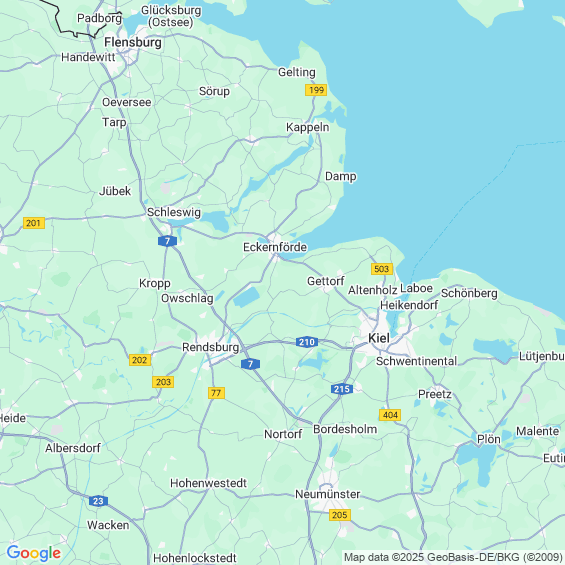The height and width of the screenshot is (565, 565).
Task: Click the A7 highway shield near Rendsburg
Action: coord(250,364)
